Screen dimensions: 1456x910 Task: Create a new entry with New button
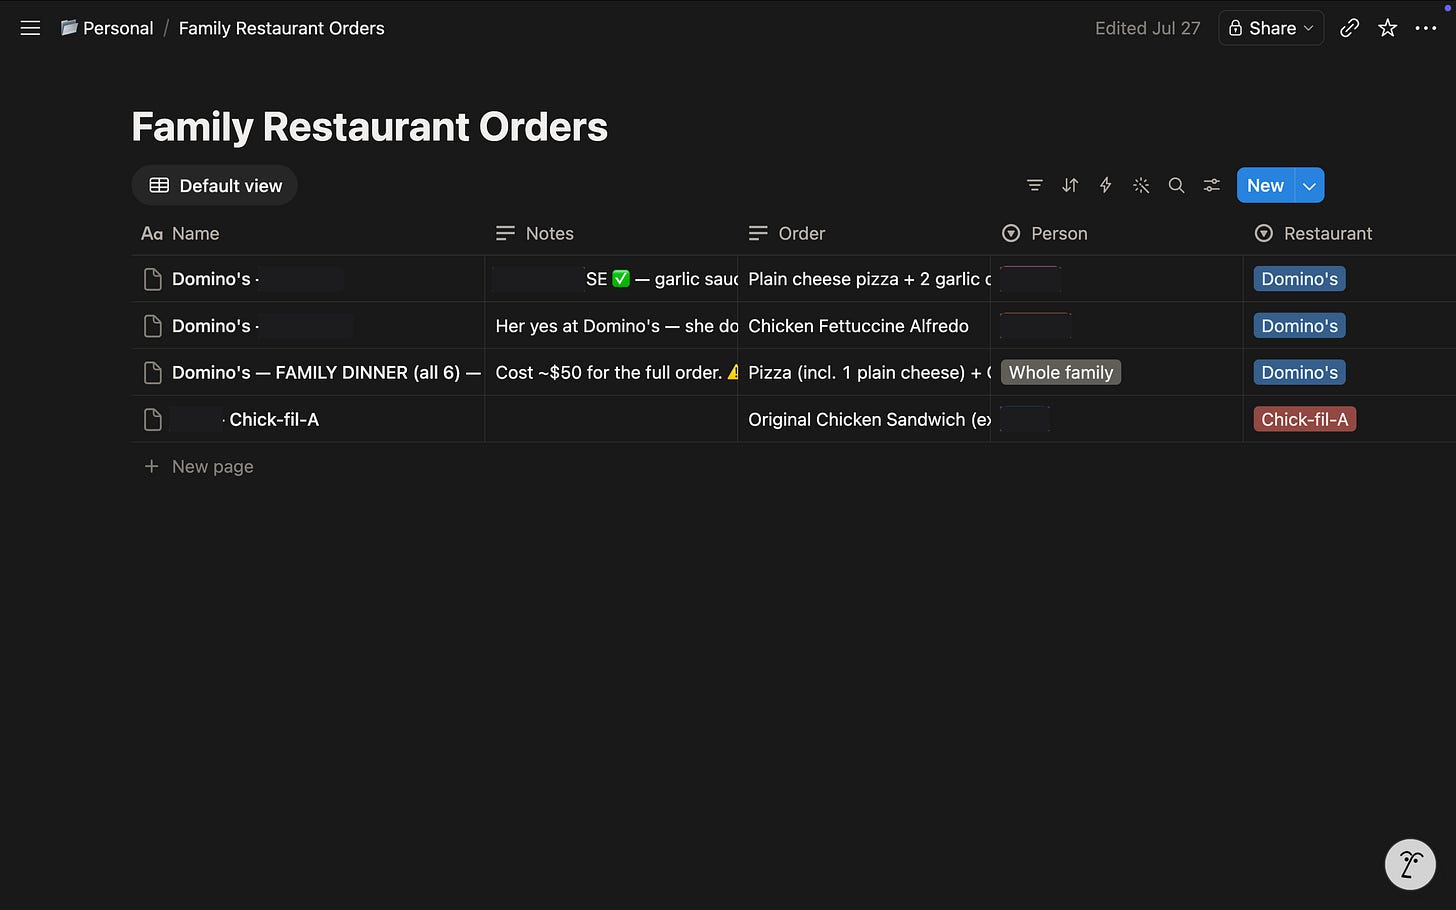pos(1265,185)
